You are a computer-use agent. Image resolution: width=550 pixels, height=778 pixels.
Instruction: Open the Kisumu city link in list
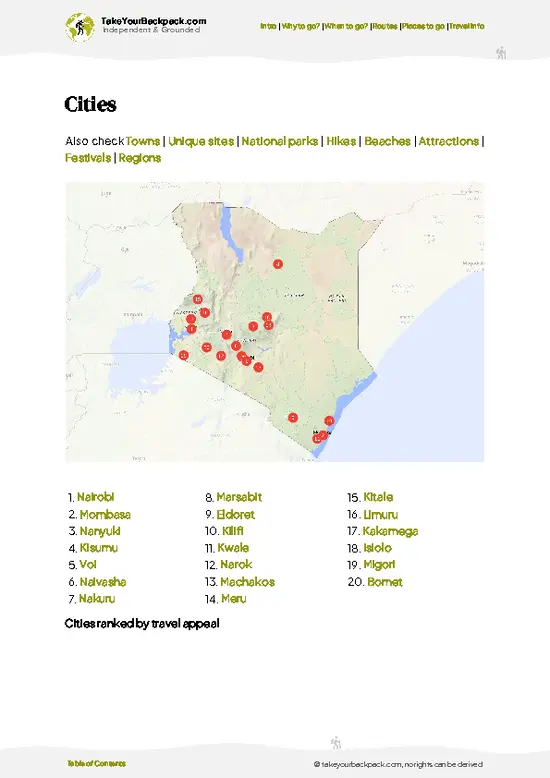99,548
